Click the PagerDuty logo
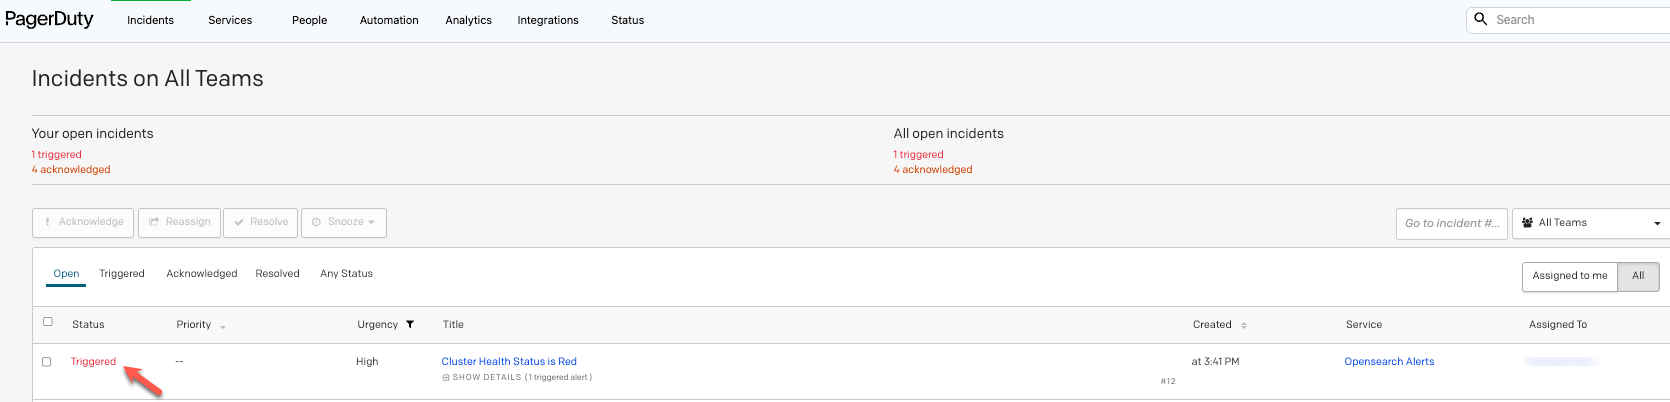Screen dimensions: 1670x402 pyautogui.click(x=49, y=19)
